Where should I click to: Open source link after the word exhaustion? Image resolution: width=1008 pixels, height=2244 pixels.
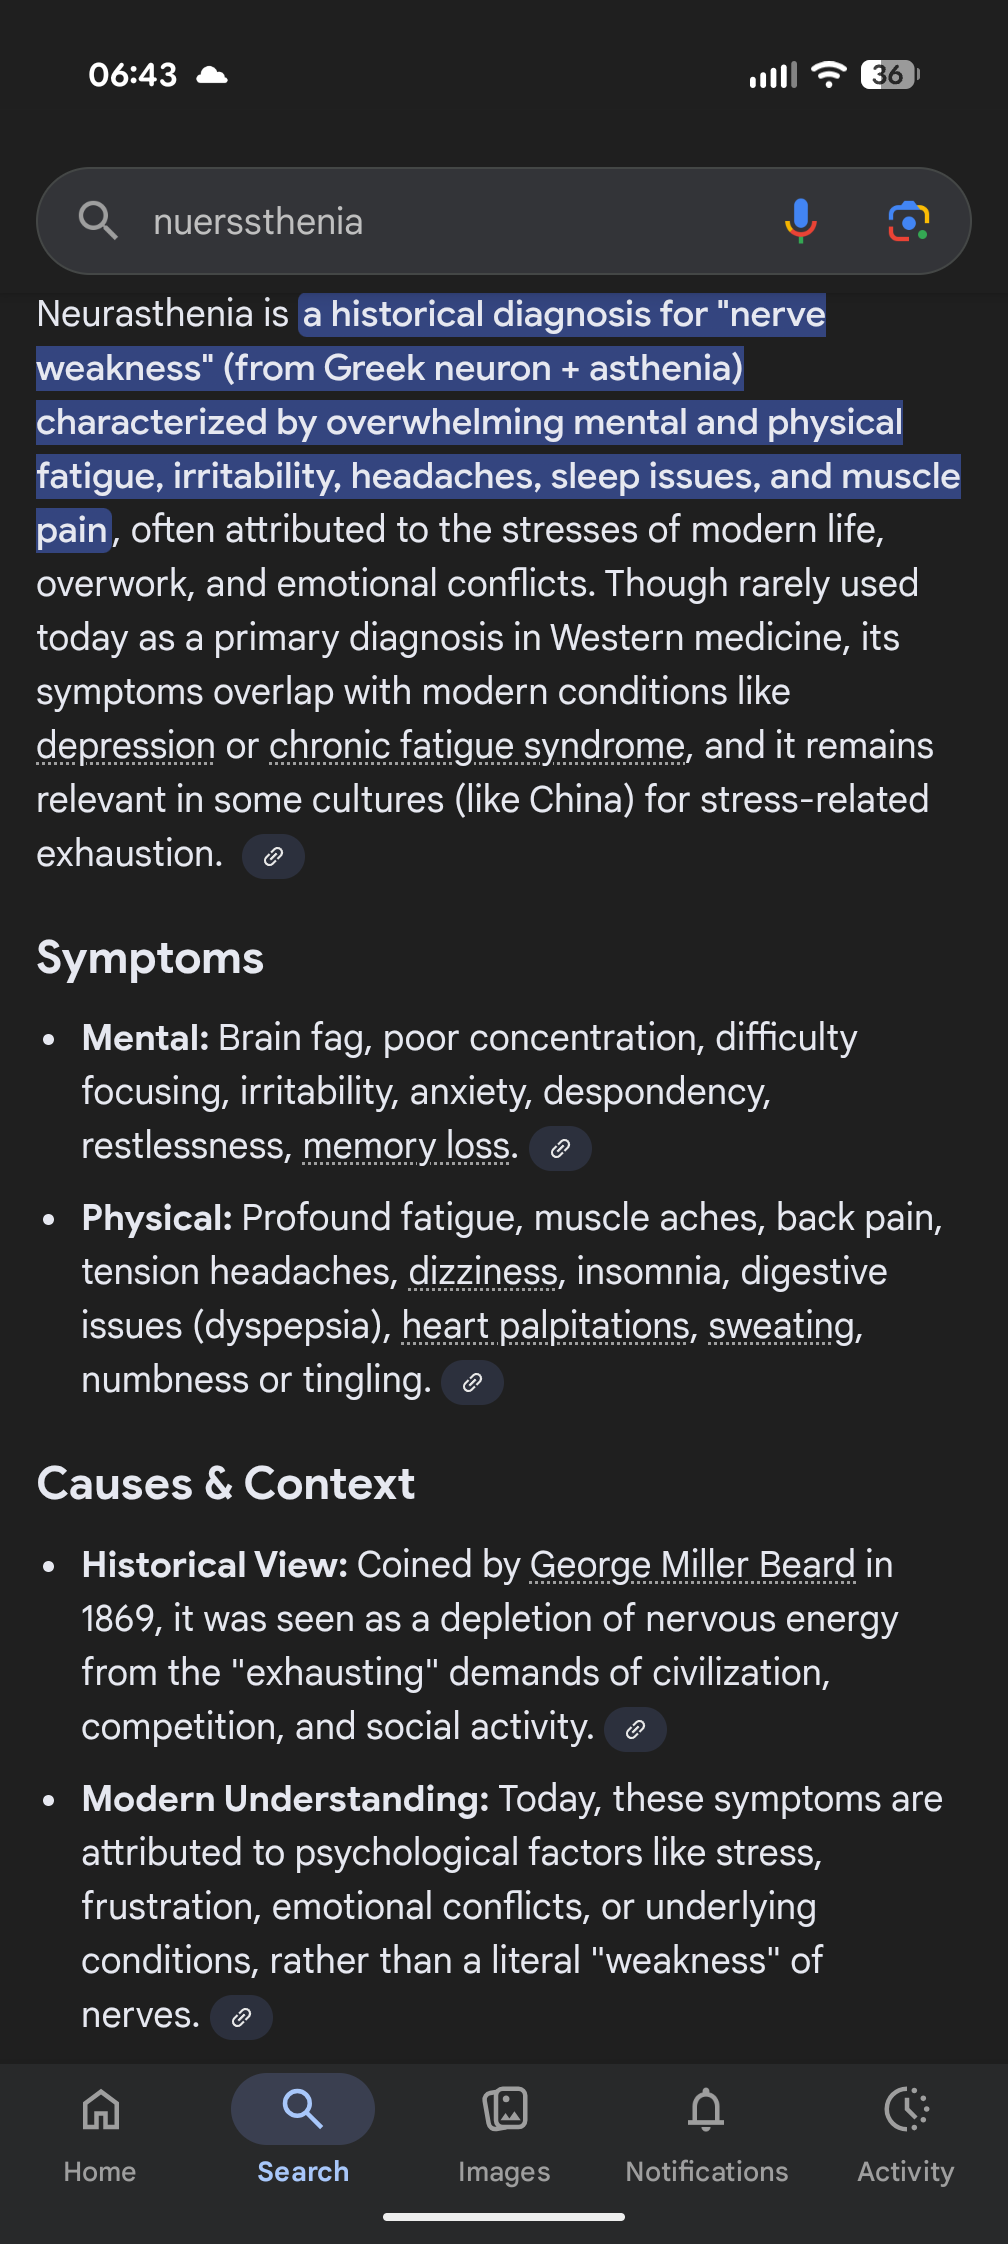coord(273,856)
